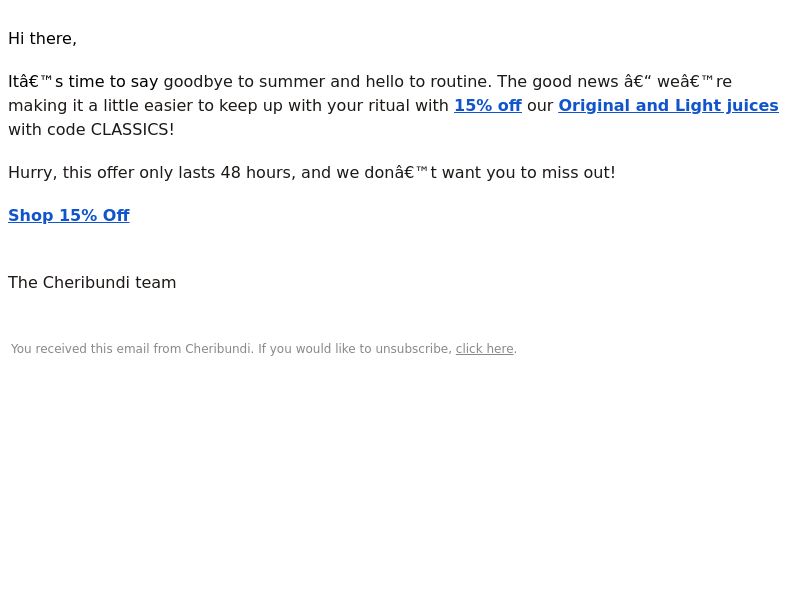Click the word "Cheribundi" in the footer
The image size is (800, 600).
pos(218,349)
